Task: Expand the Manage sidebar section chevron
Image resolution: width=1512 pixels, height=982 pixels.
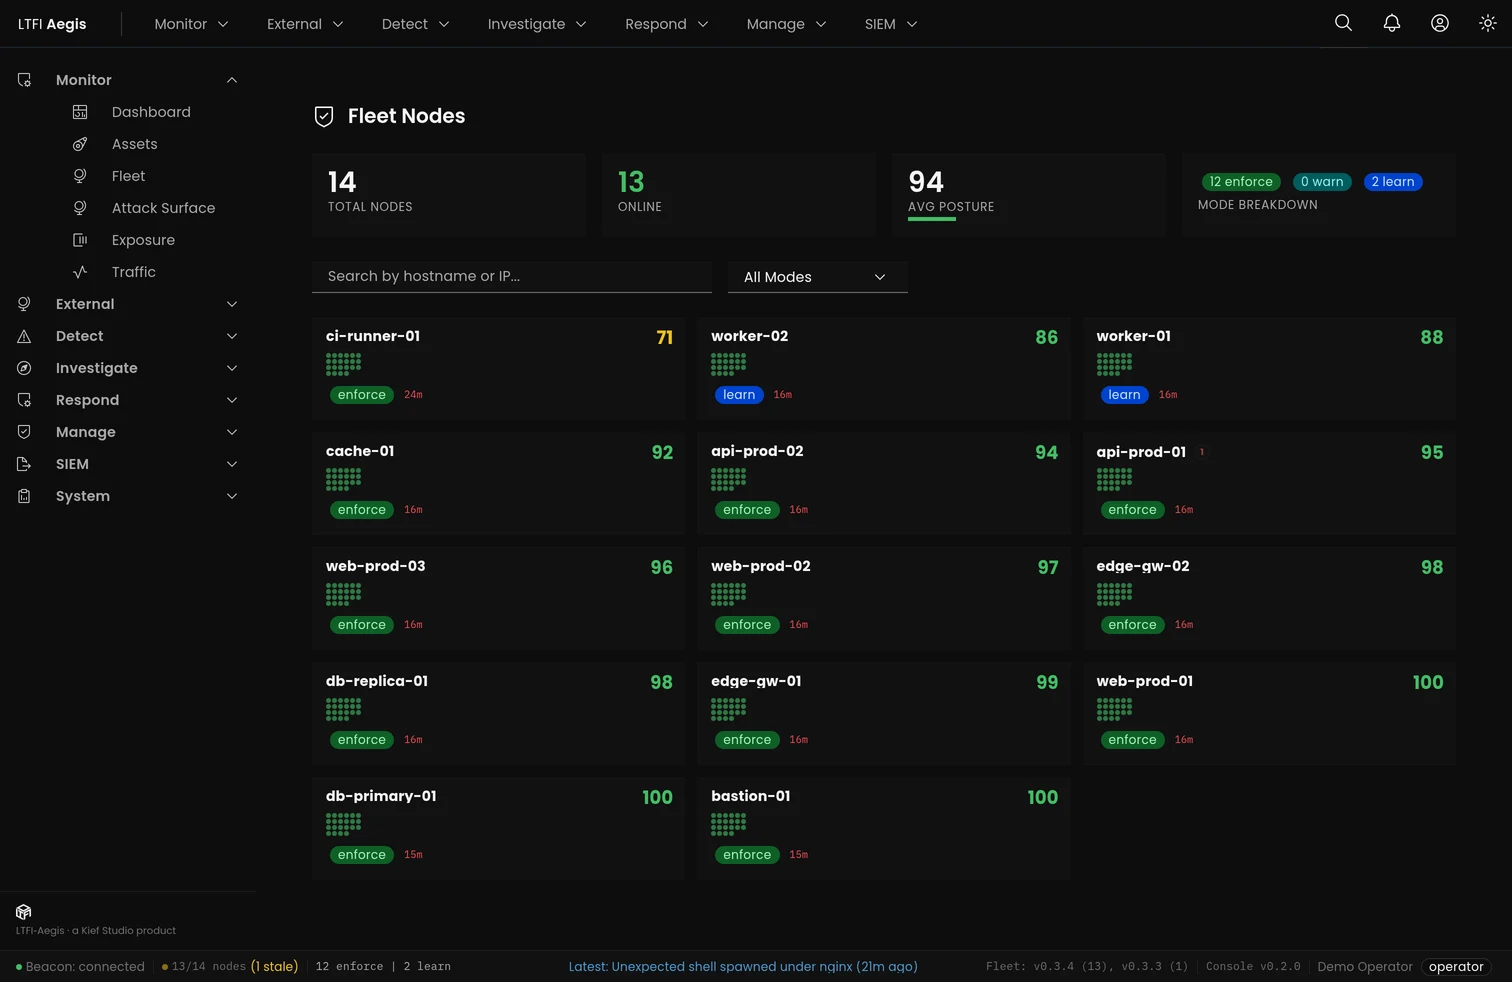Action: tap(232, 432)
